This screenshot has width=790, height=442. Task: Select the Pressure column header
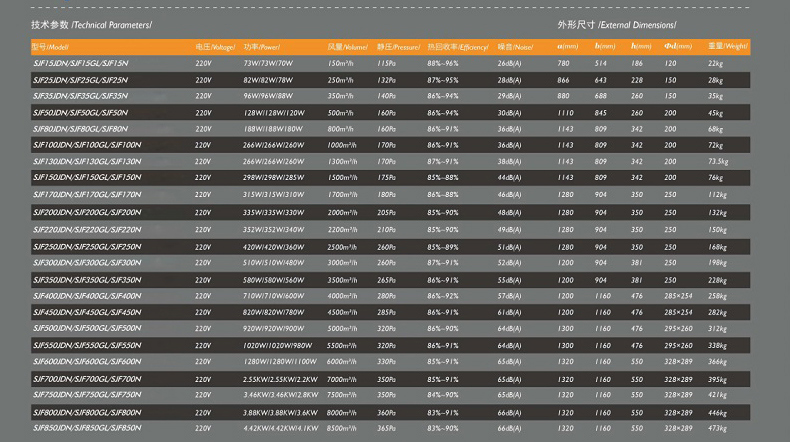click(x=398, y=46)
